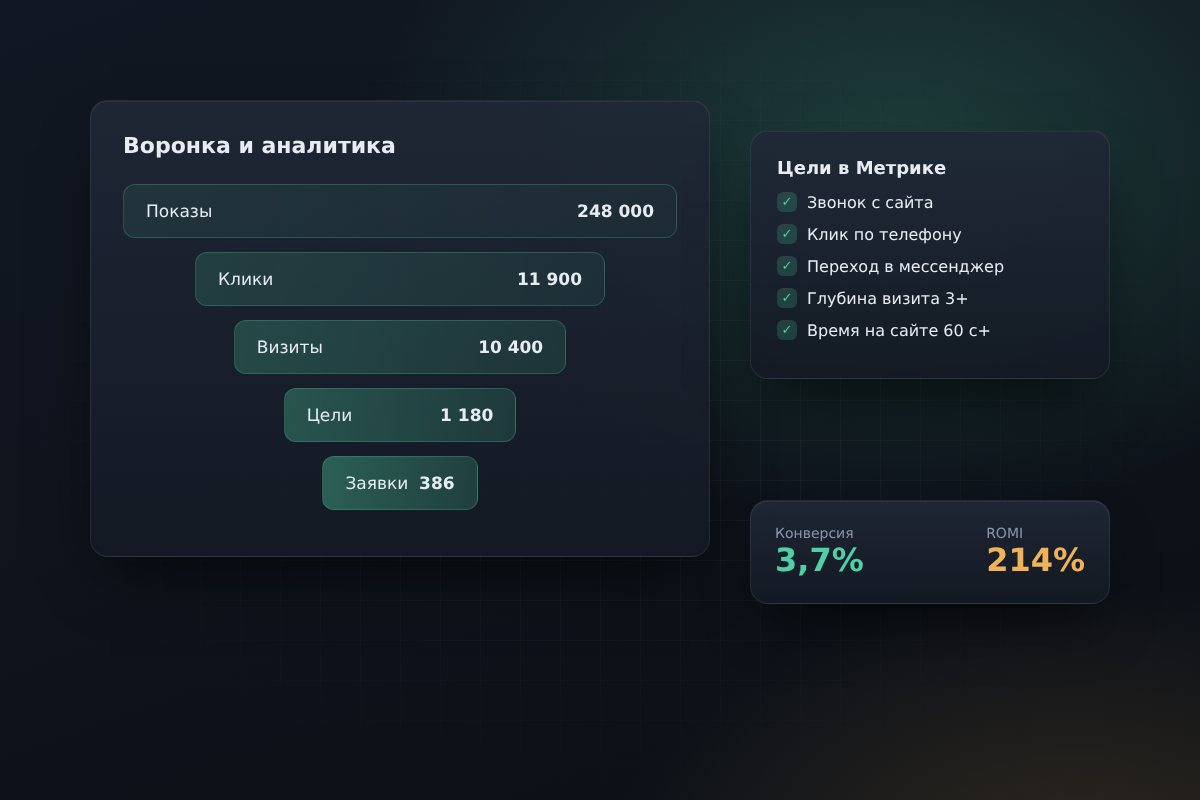Select the "Показы" funnel stage bar
The width and height of the screenshot is (1200, 800).
click(400, 211)
